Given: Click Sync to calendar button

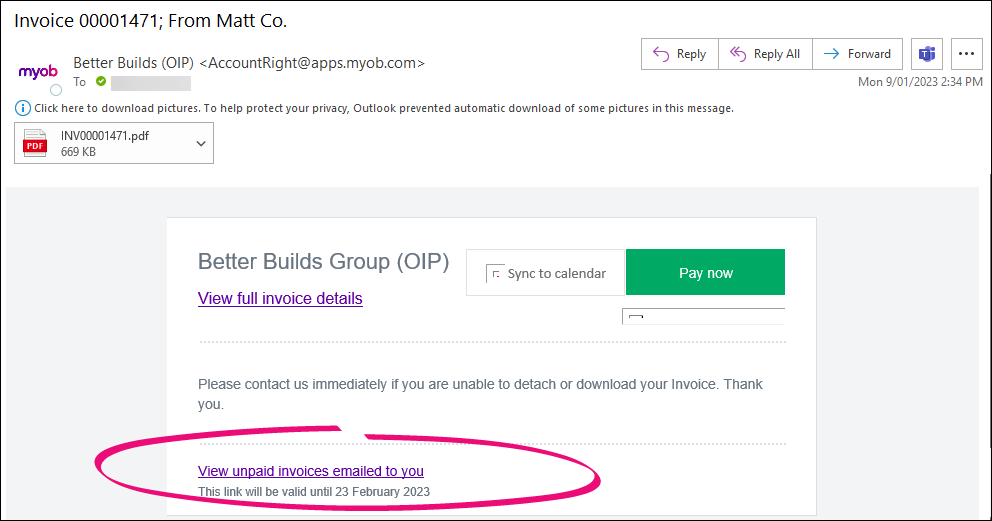Looking at the screenshot, I should click(x=545, y=273).
